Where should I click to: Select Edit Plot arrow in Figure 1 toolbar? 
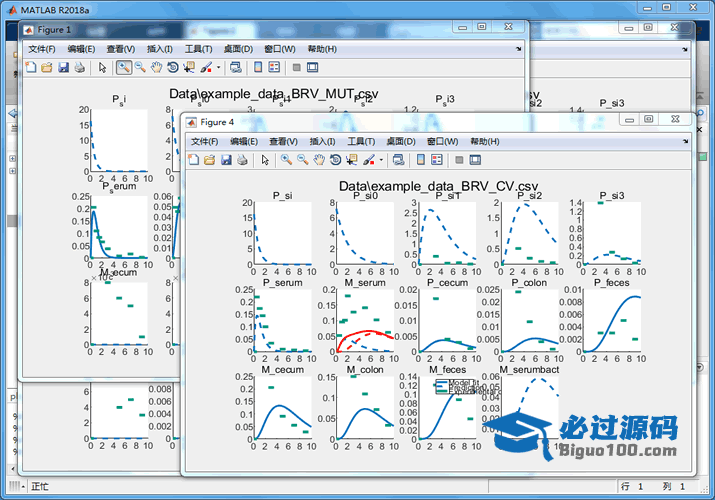(x=102, y=67)
